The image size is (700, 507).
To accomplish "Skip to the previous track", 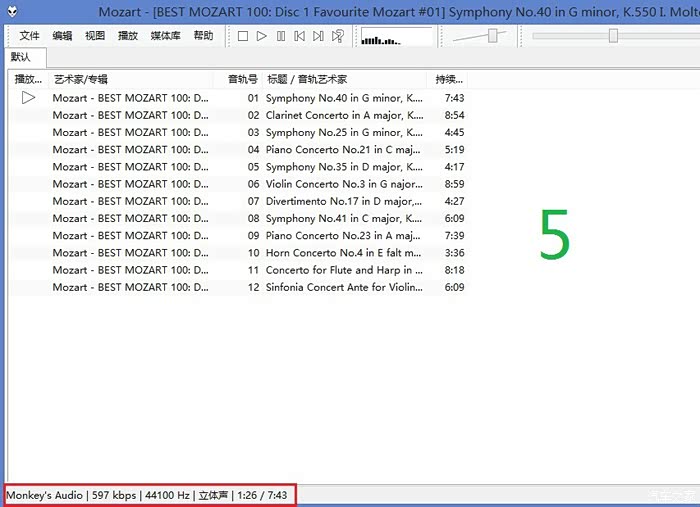I will 300,36.
